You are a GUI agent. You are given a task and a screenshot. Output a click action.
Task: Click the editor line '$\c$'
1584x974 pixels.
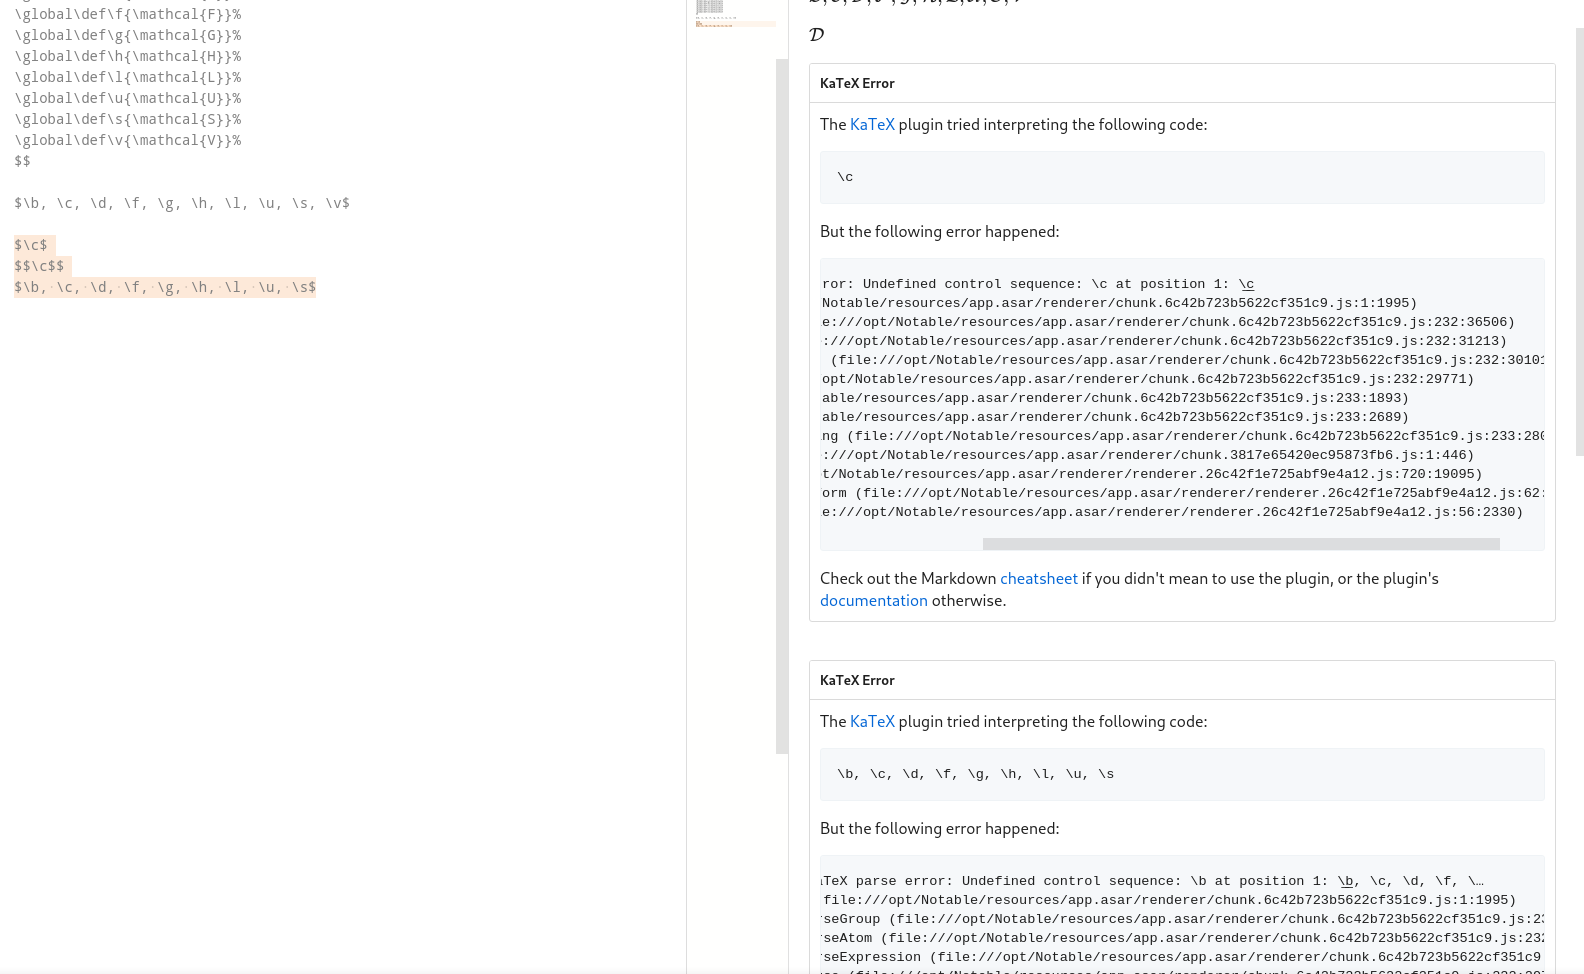pos(31,245)
